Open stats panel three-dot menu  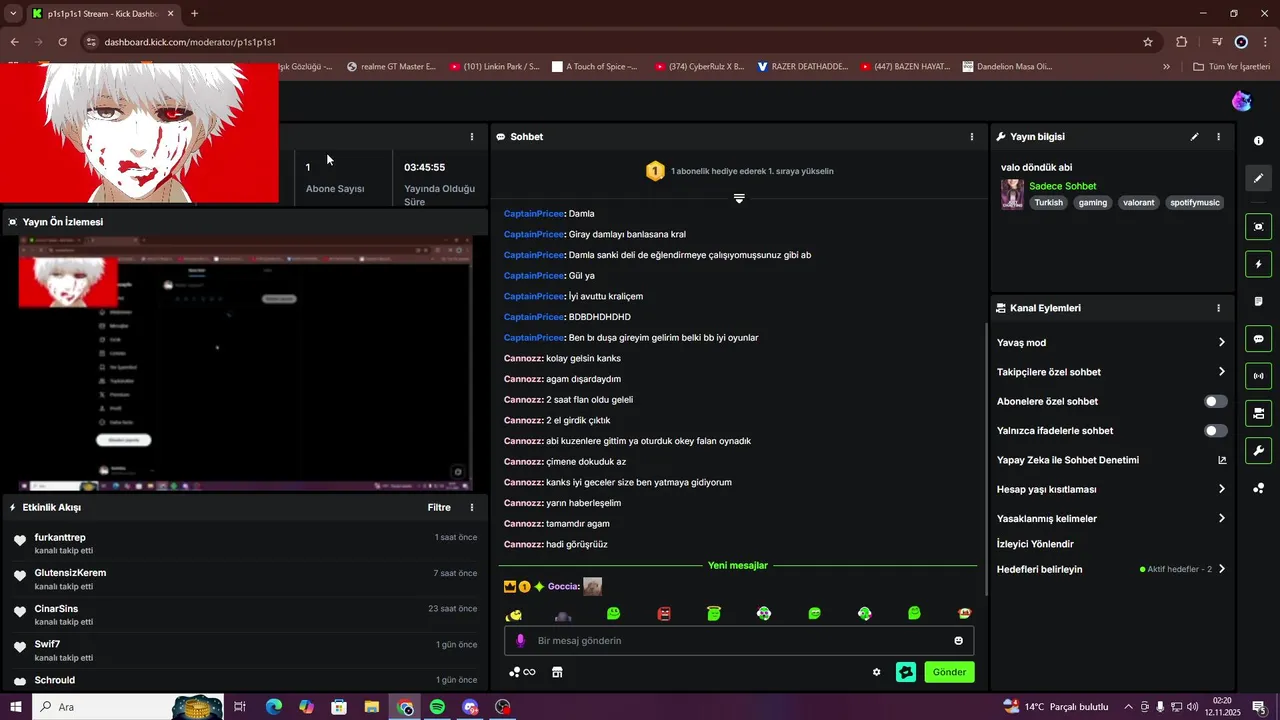point(472,137)
